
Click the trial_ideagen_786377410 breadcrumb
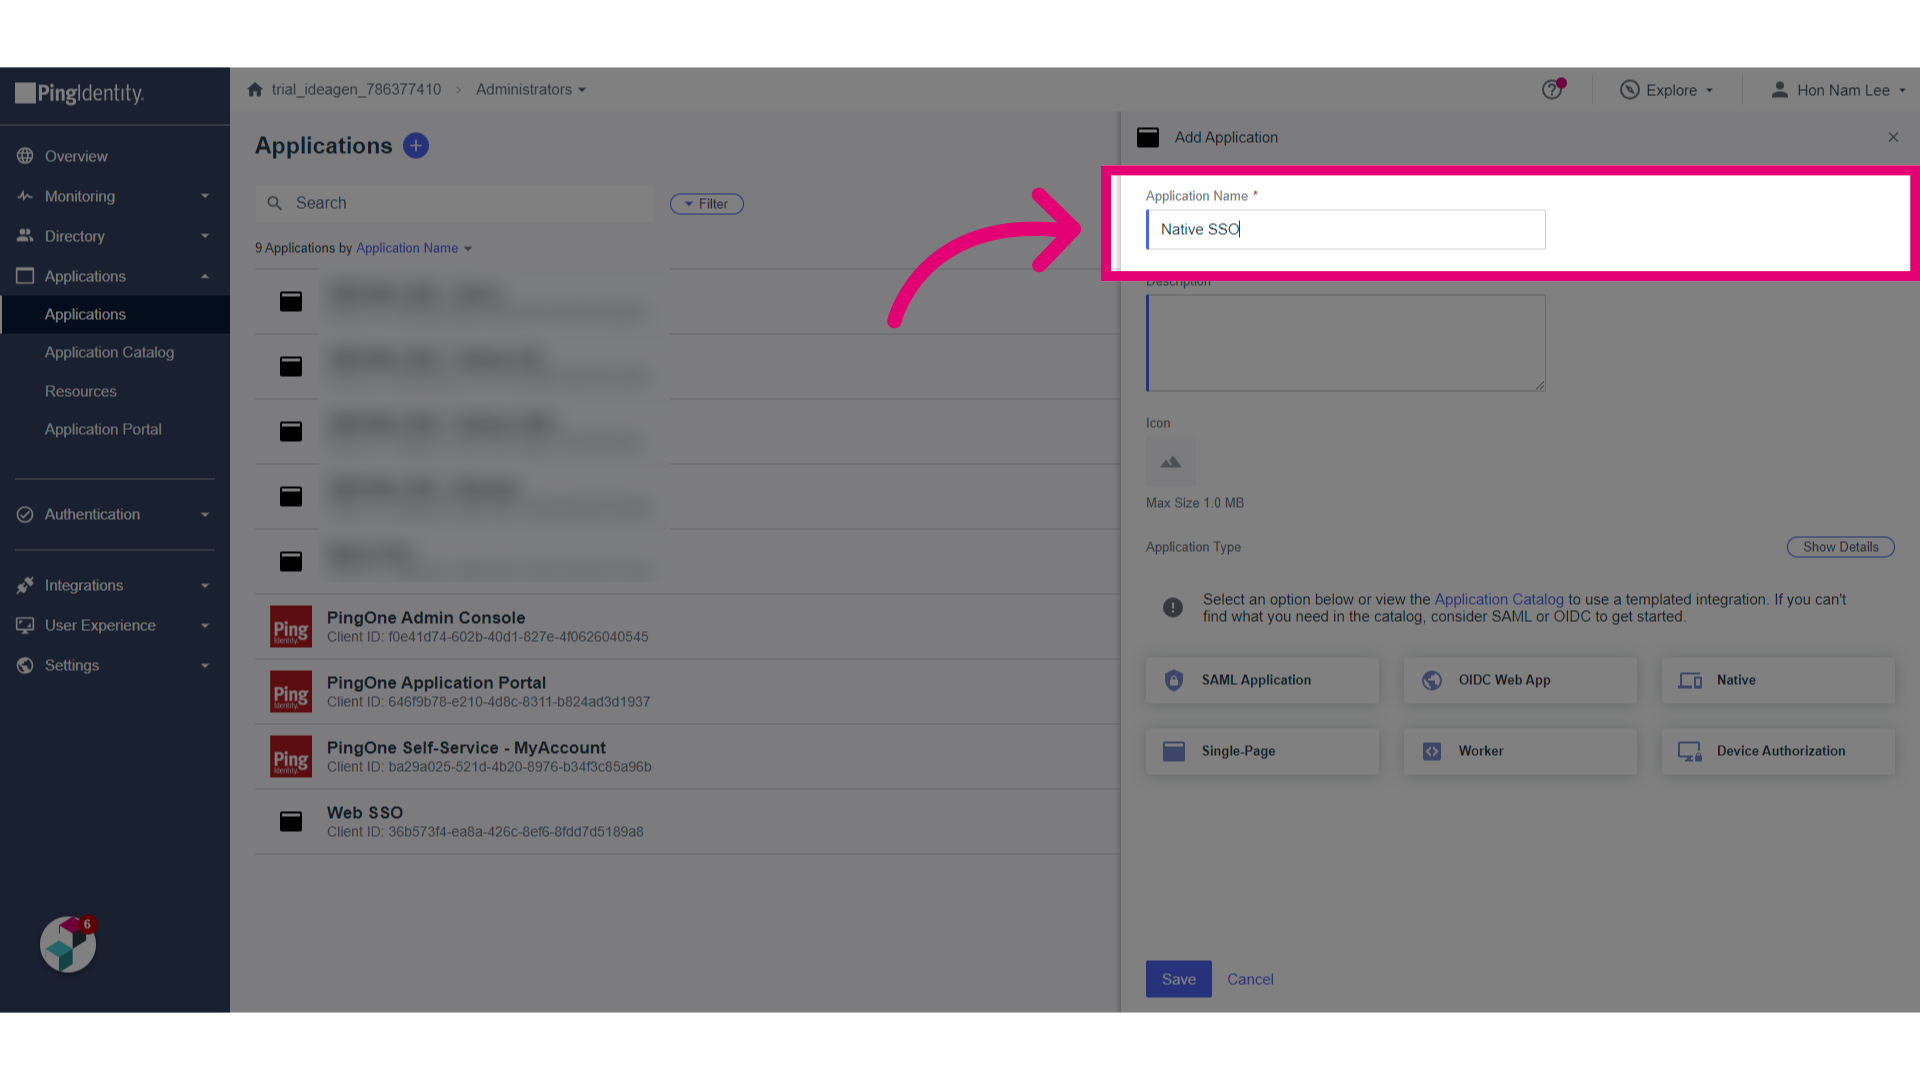click(356, 89)
